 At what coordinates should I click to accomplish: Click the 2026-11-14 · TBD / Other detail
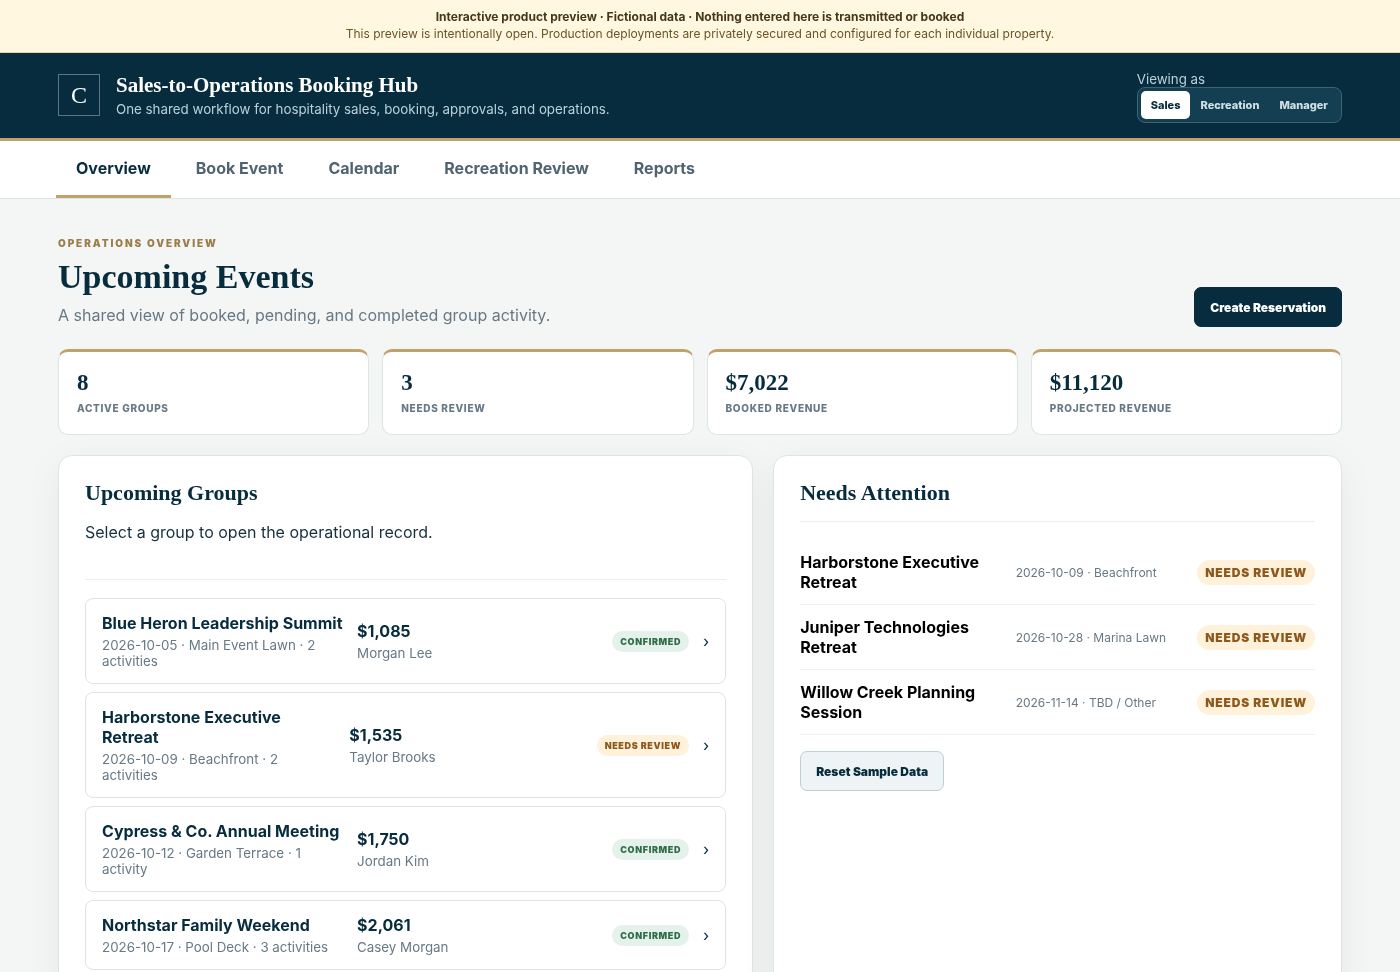[x=1086, y=703]
